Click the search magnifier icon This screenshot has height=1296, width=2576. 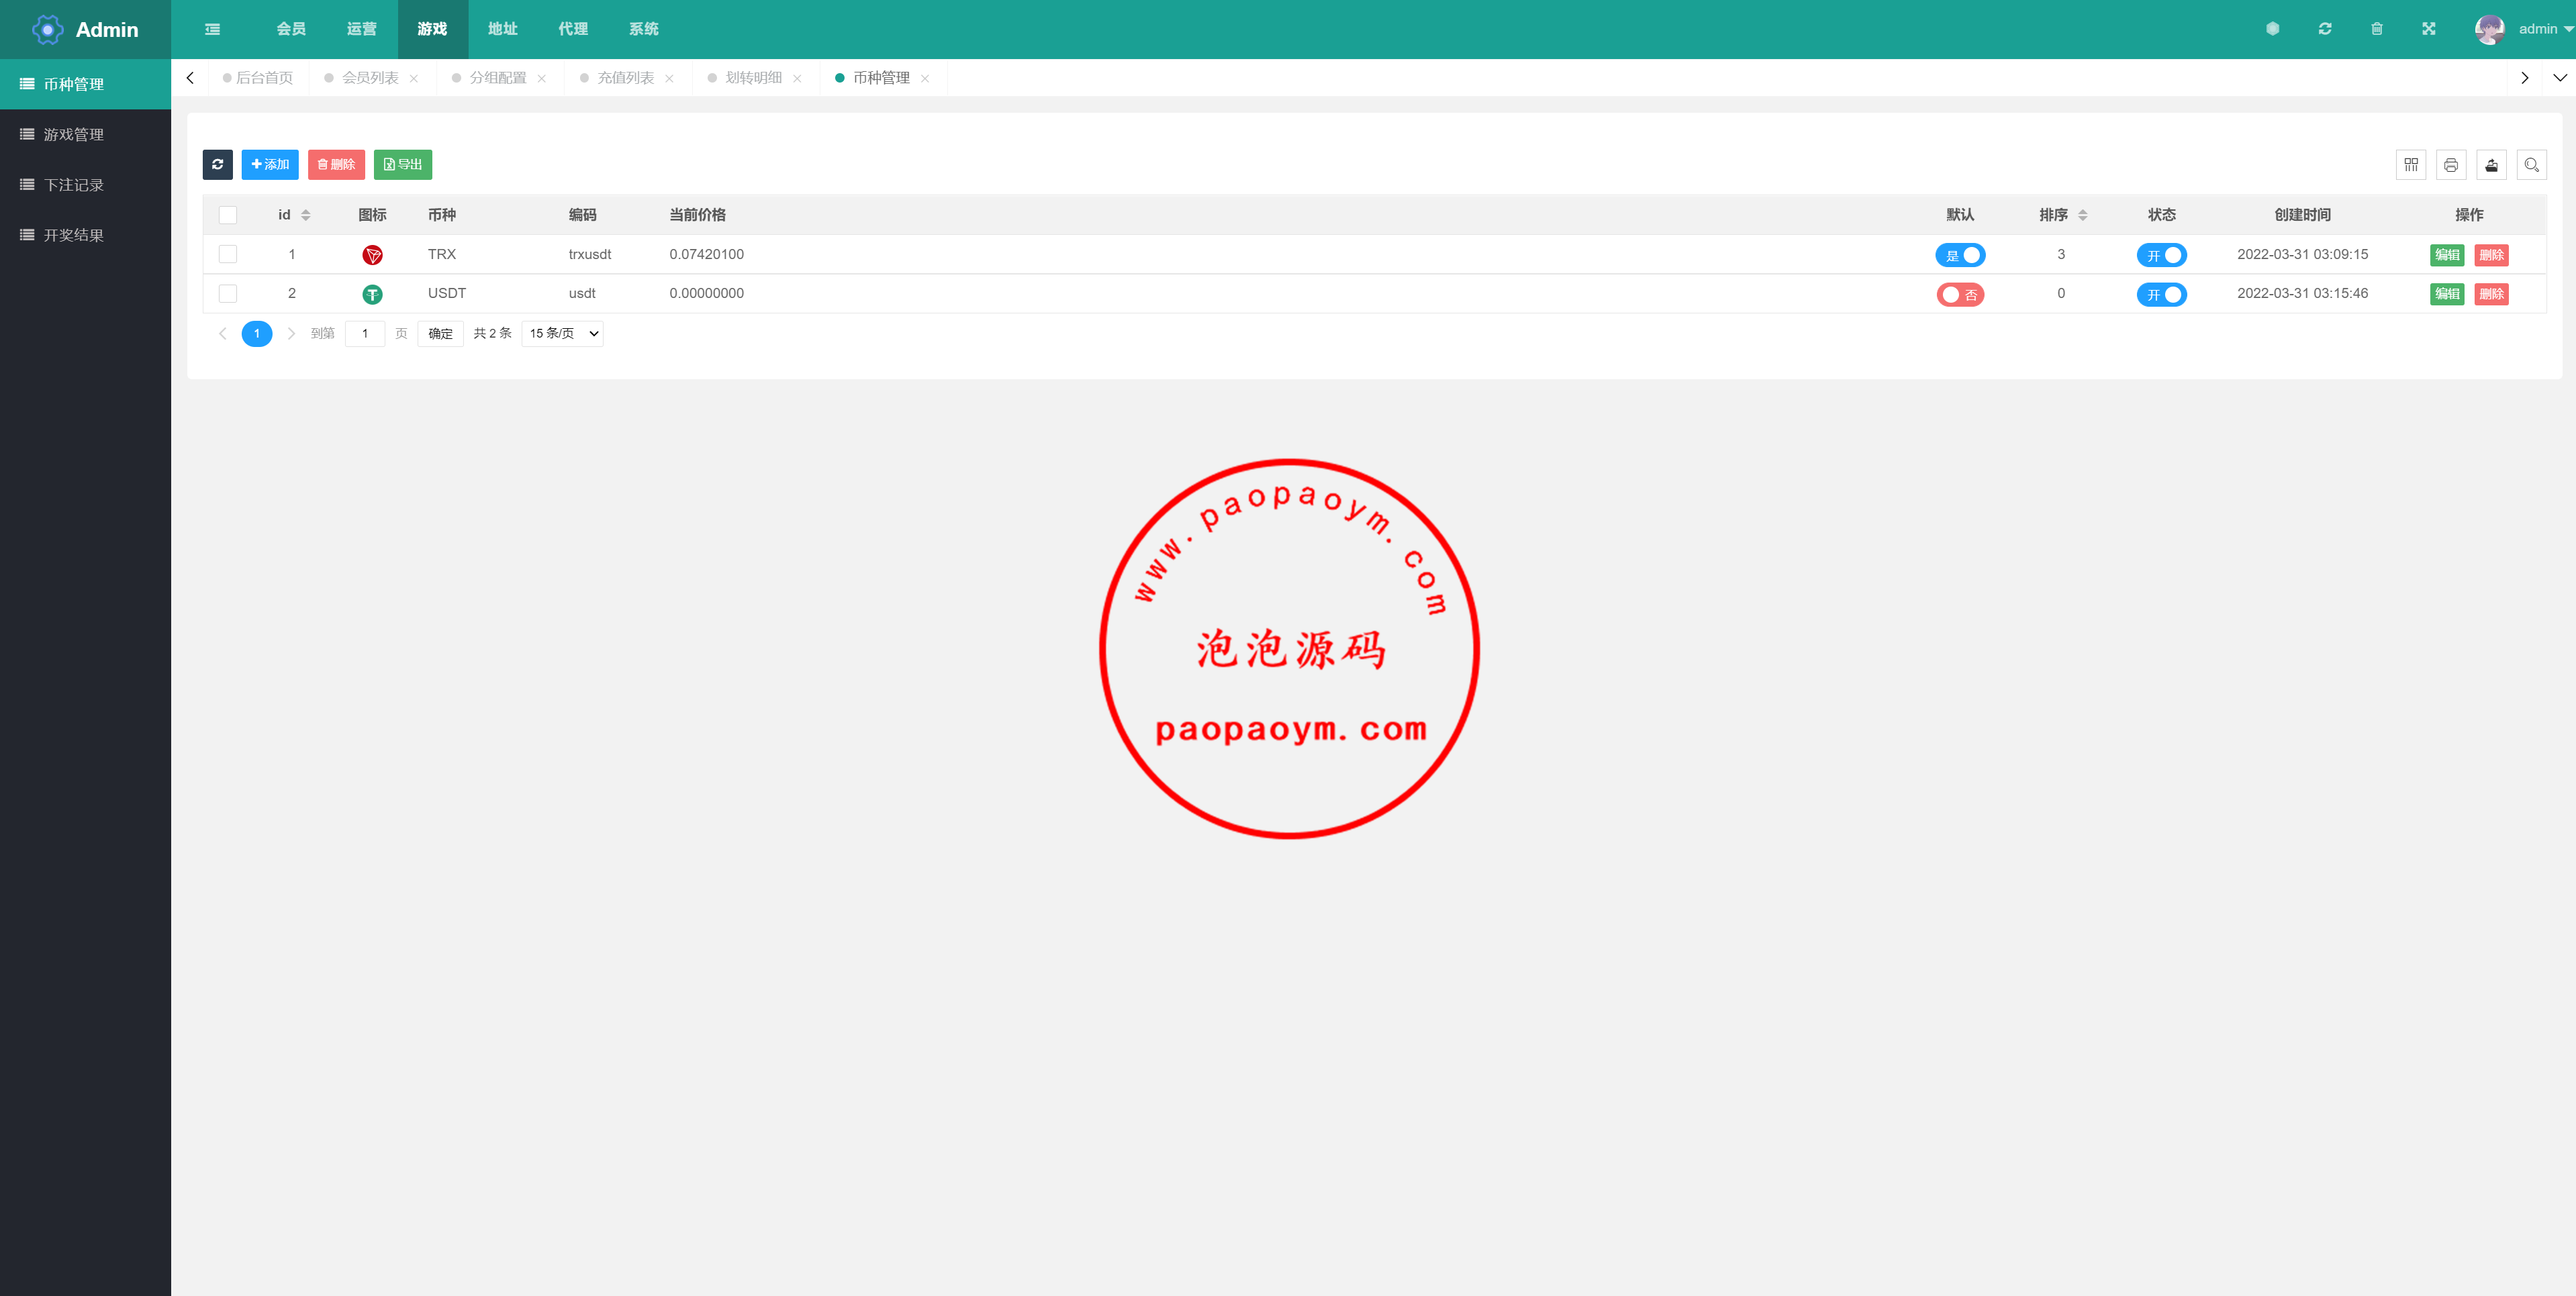pos(2531,165)
